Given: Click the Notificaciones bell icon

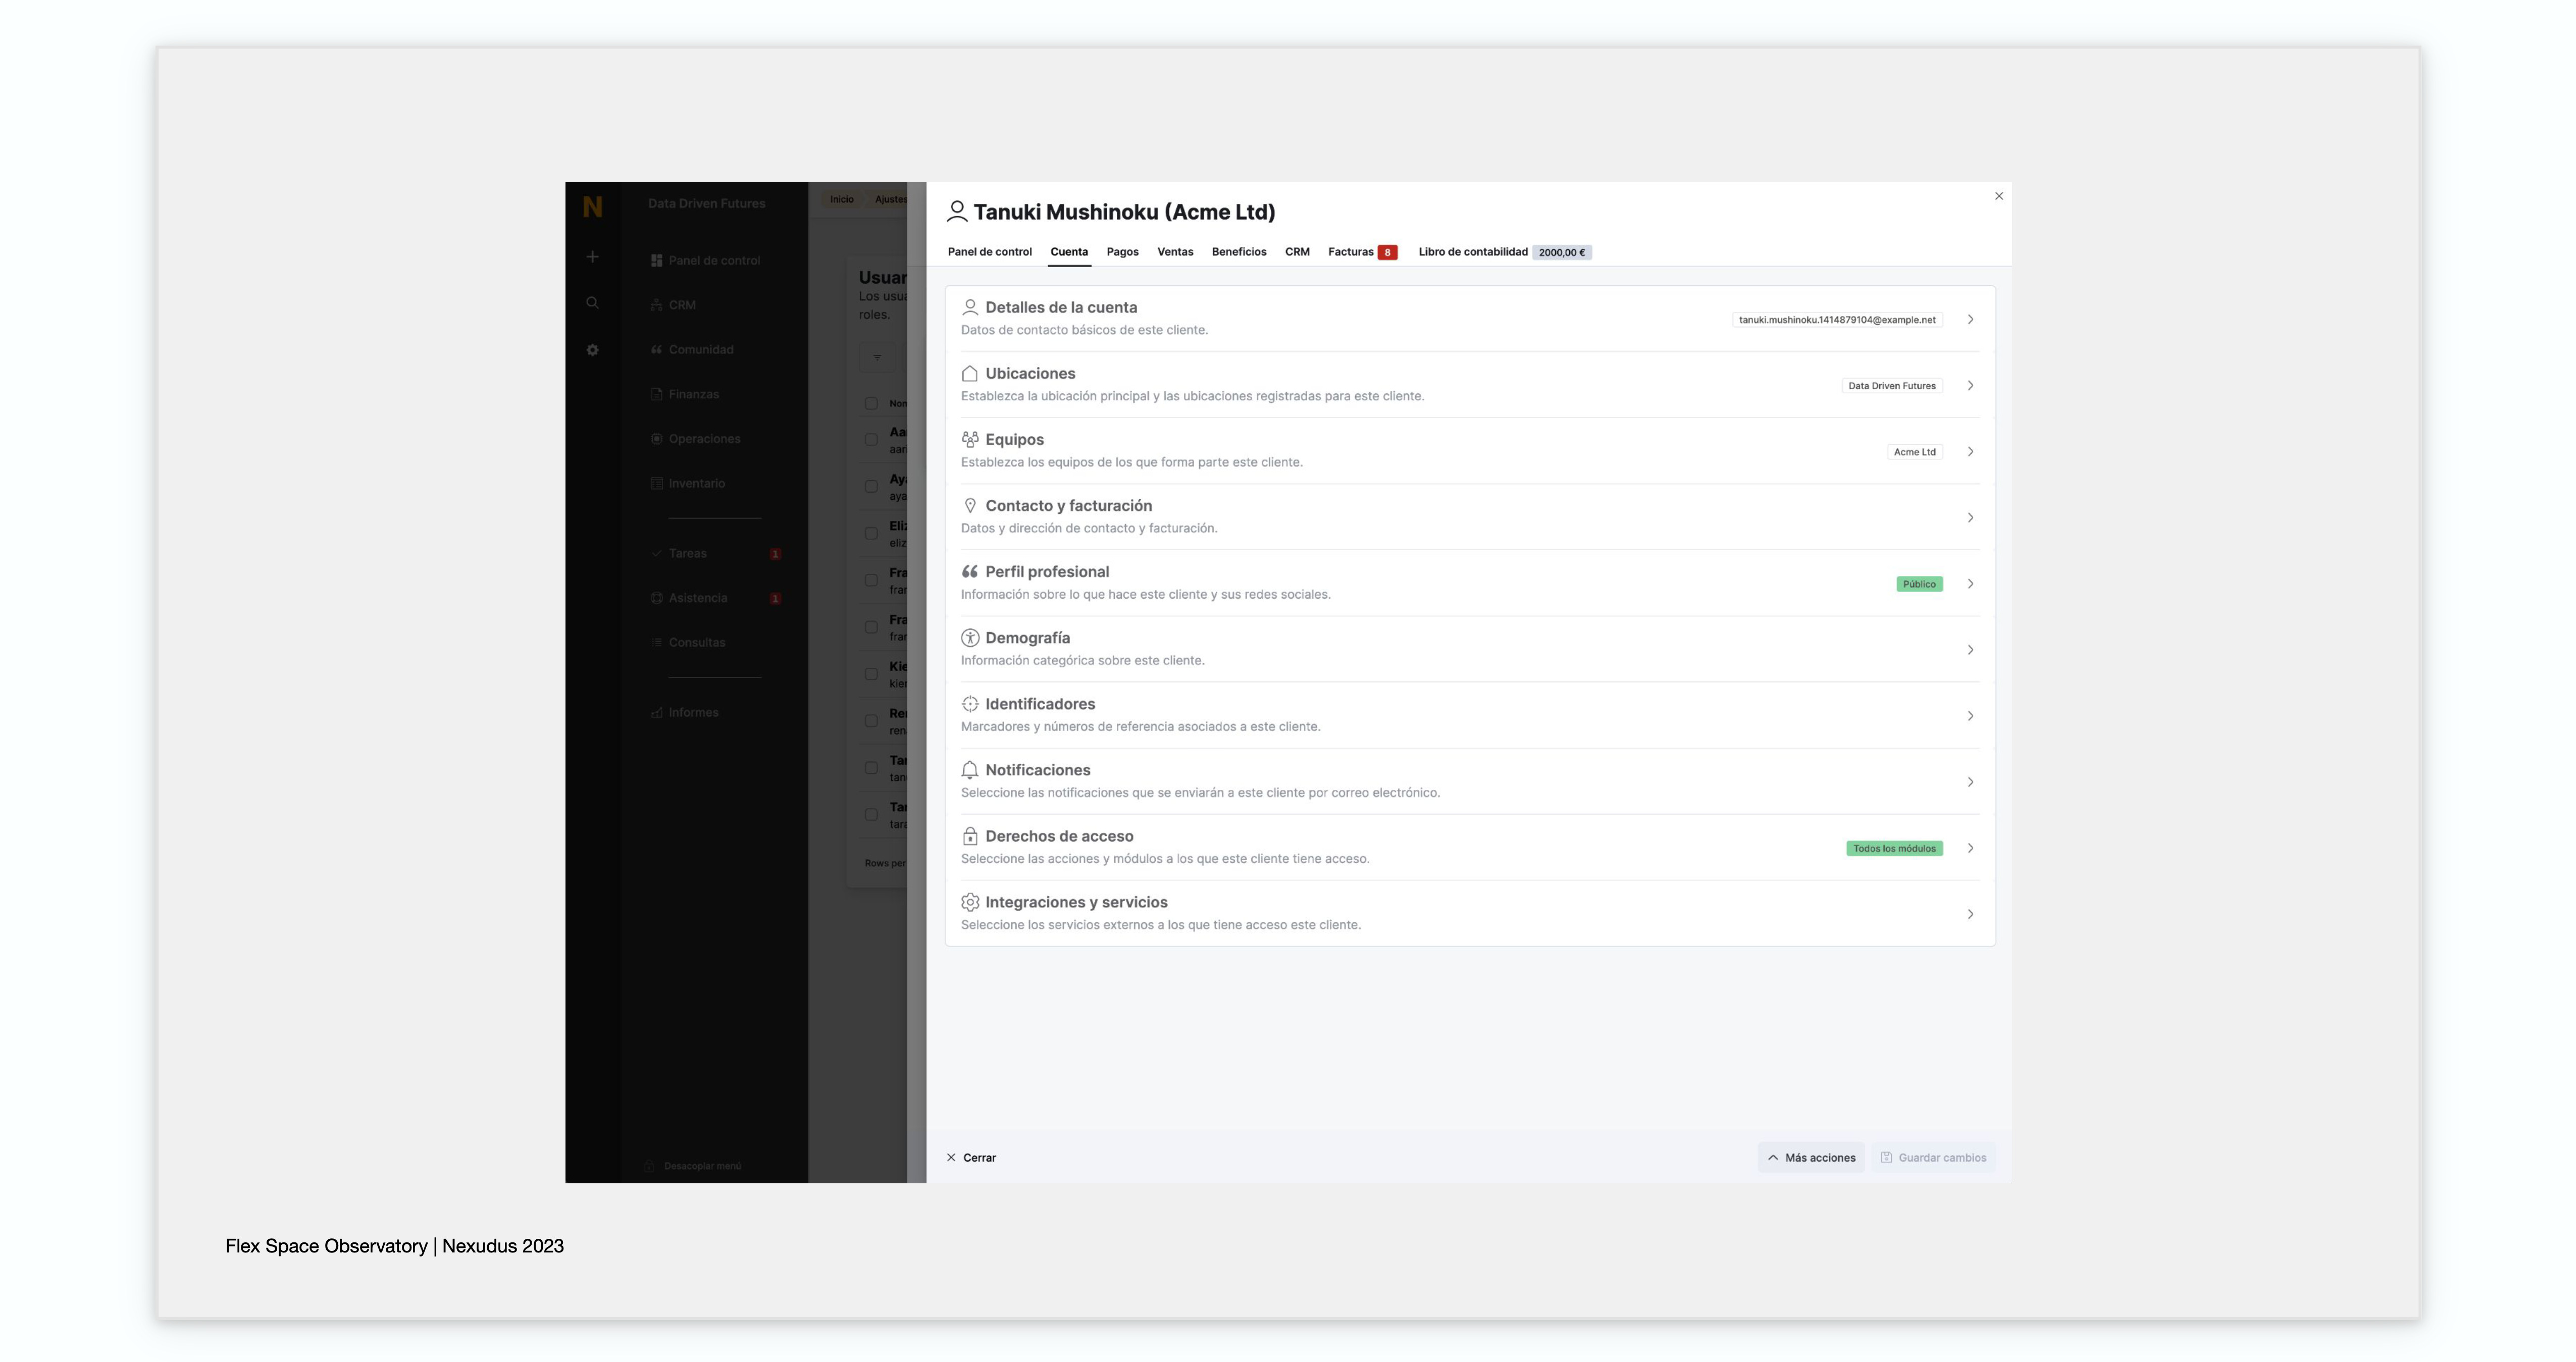Looking at the screenshot, I should coord(969,769).
